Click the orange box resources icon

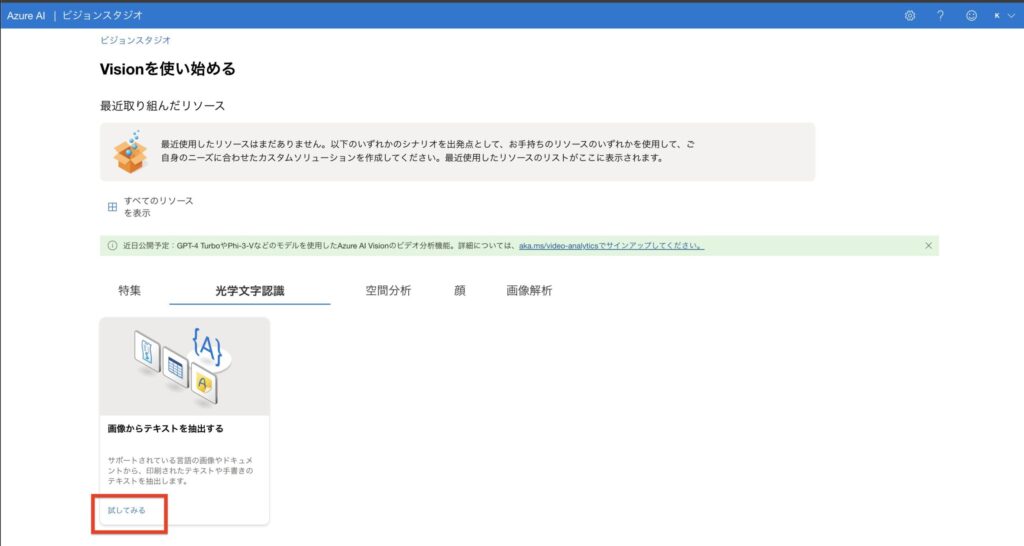pos(130,152)
